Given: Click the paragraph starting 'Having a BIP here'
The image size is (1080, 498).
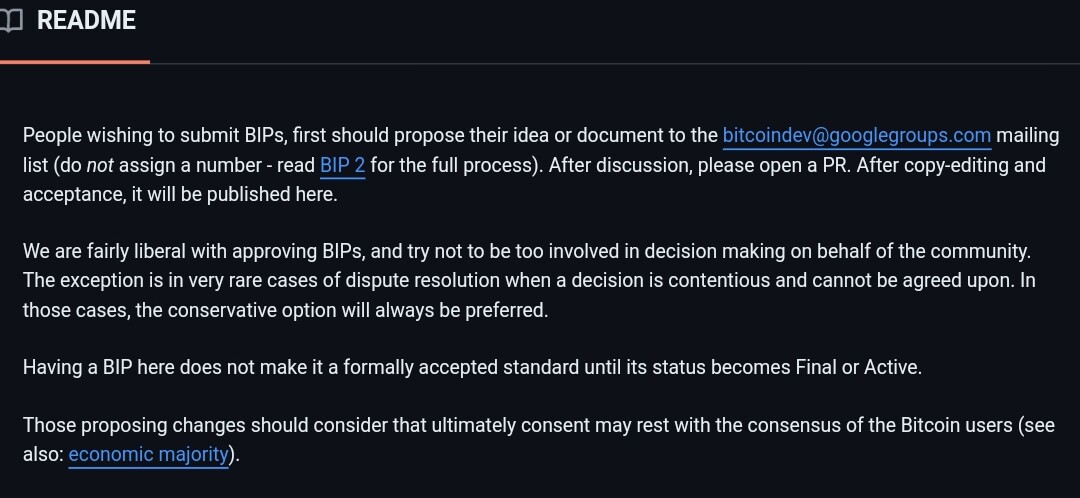Looking at the screenshot, I should click(472, 368).
